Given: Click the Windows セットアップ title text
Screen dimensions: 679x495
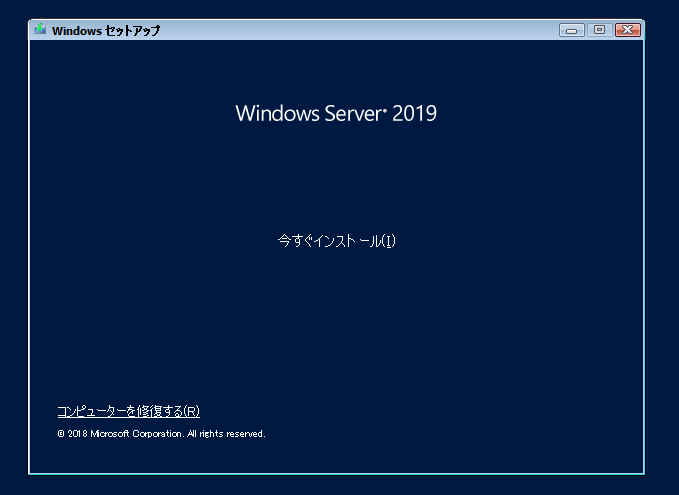Looking at the screenshot, I should click(x=106, y=30).
